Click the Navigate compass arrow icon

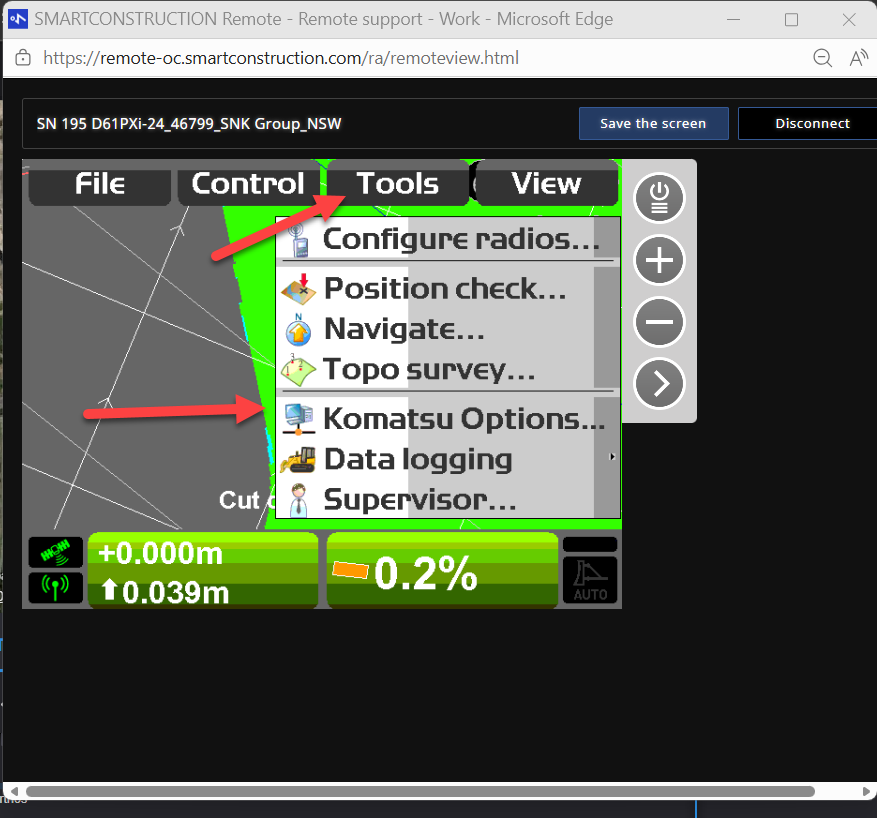coord(298,329)
